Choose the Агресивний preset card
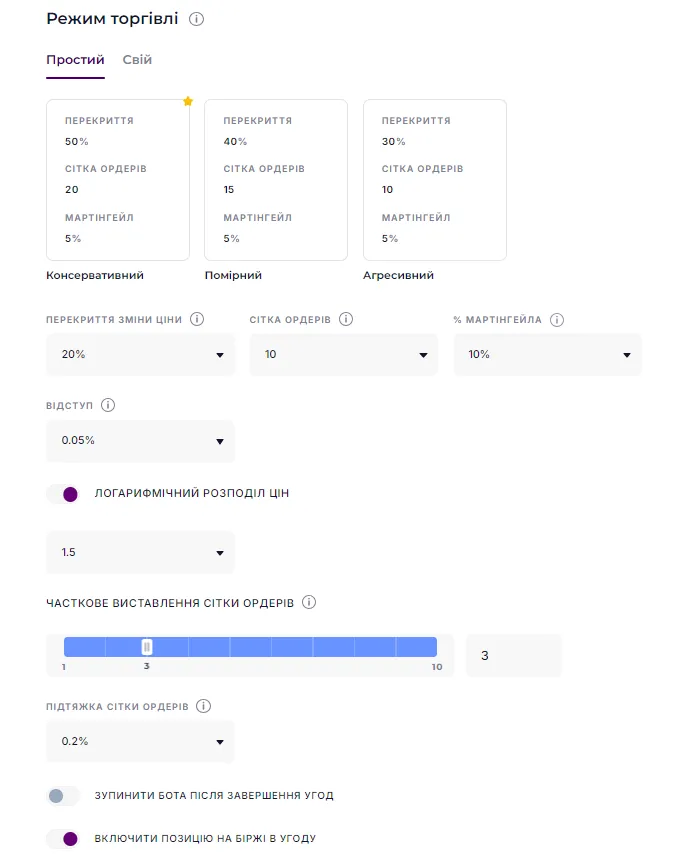Image resolution: width=695 pixels, height=854 pixels. point(434,180)
